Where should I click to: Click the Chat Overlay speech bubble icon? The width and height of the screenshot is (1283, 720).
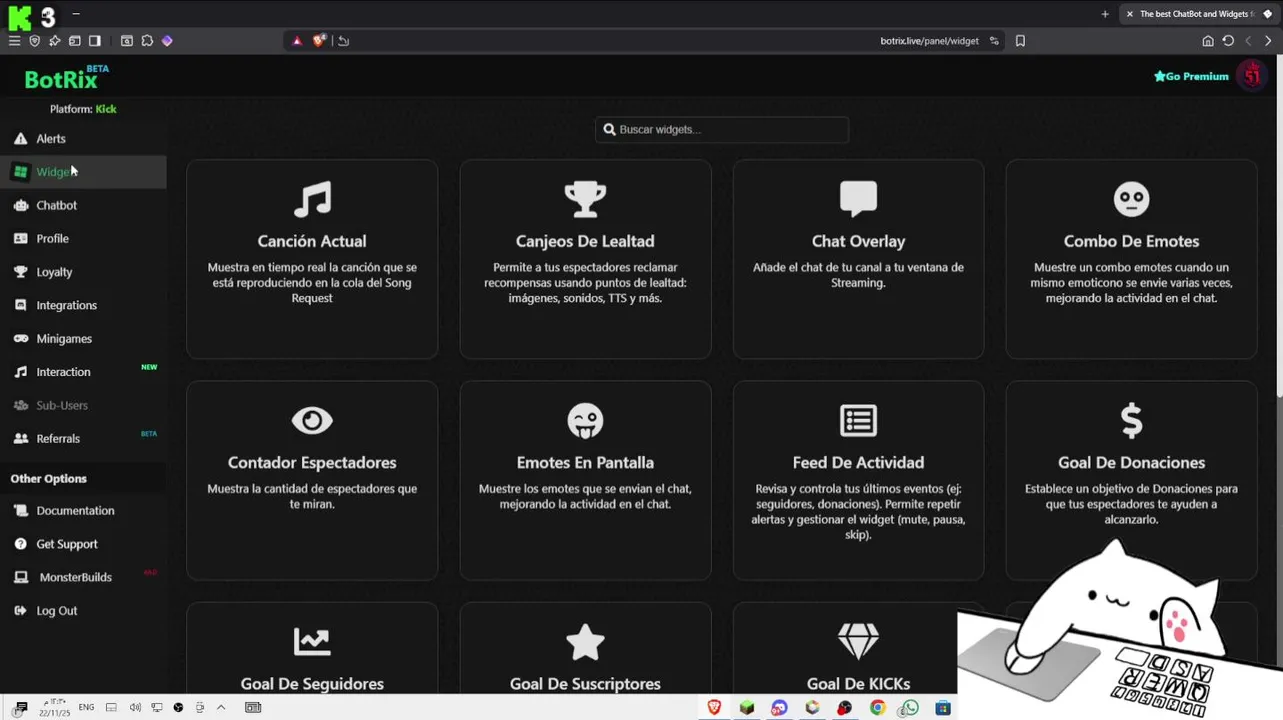click(858, 199)
